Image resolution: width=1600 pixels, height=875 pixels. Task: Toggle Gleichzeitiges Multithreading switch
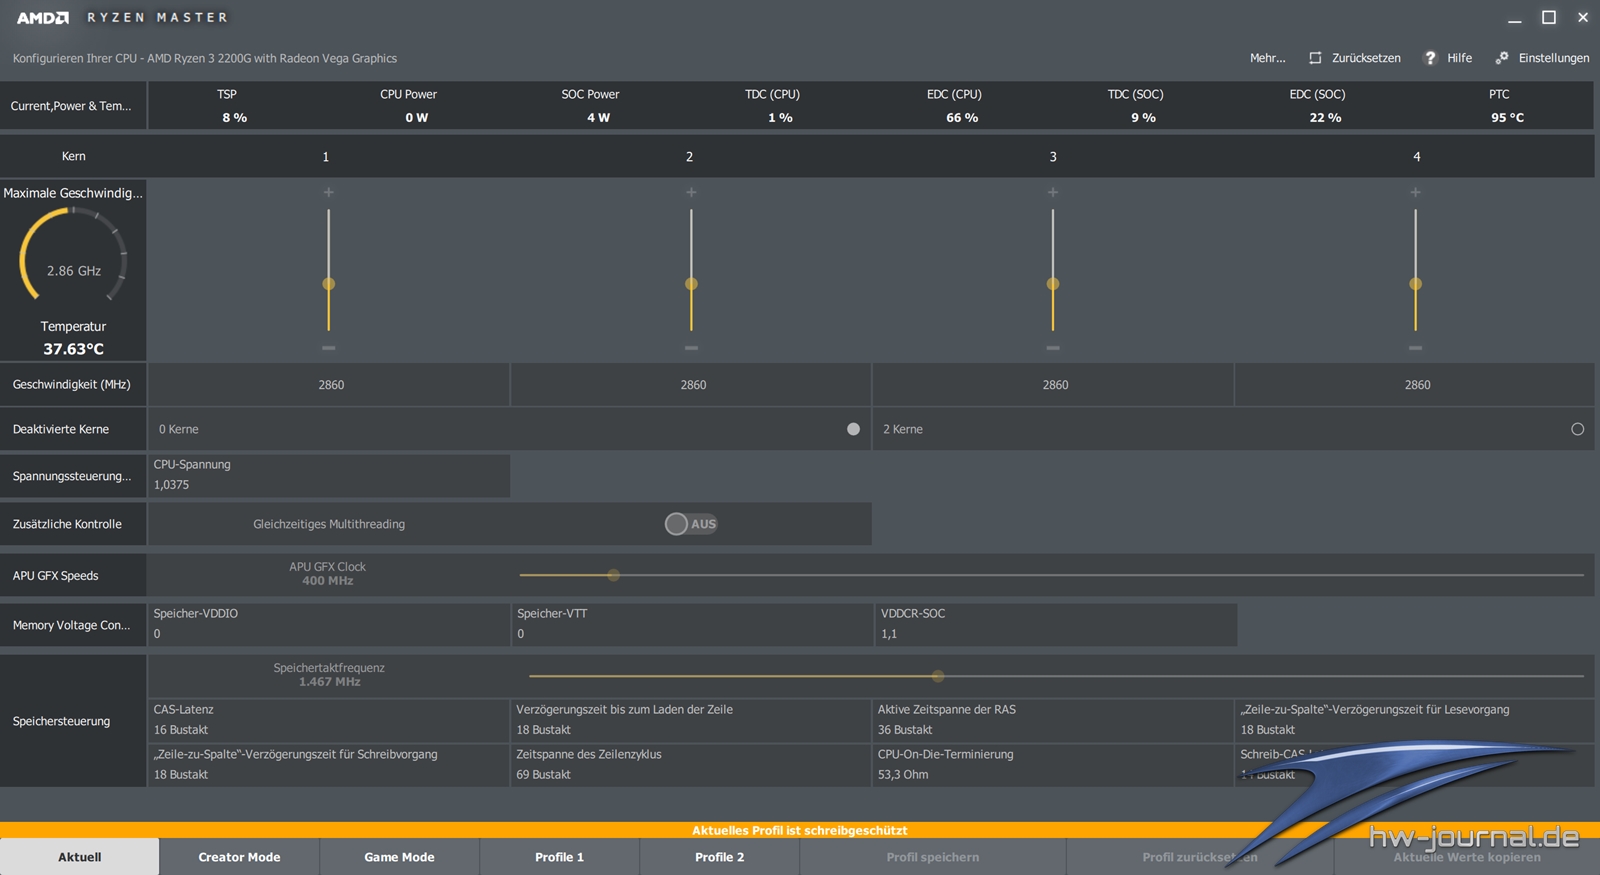691,524
